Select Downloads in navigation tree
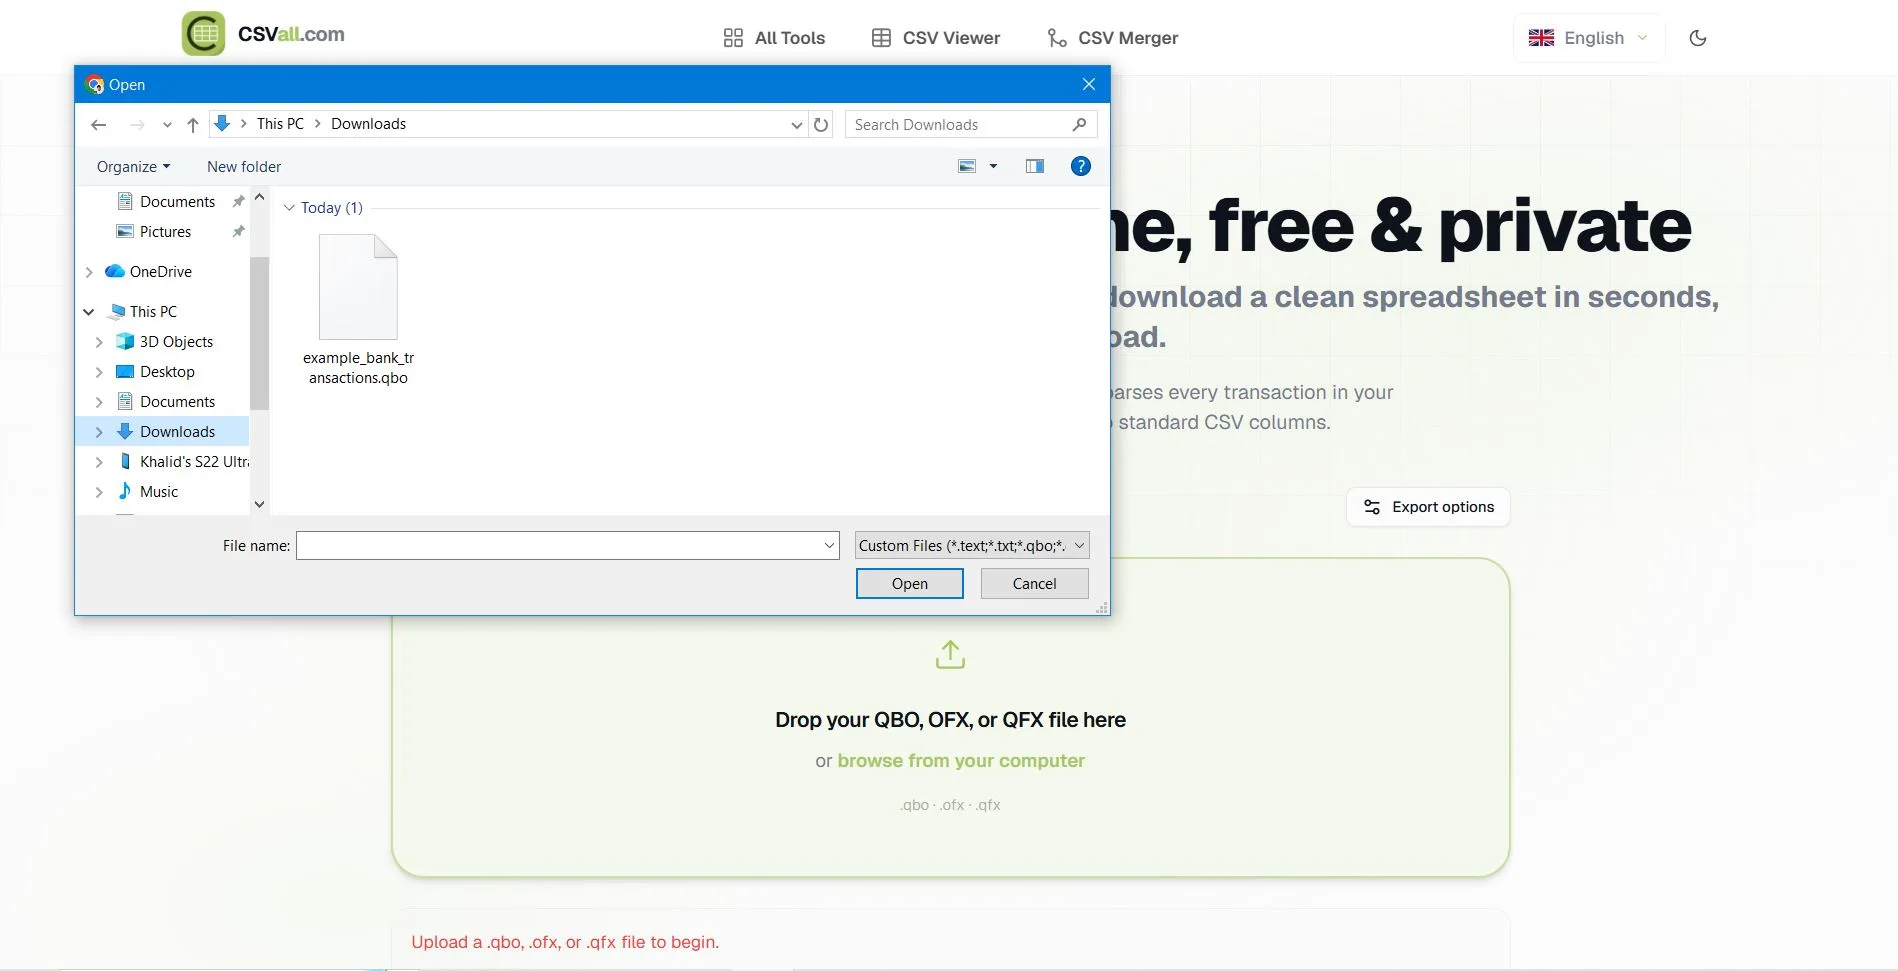This screenshot has width=1898, height=971. coord(177,432)
